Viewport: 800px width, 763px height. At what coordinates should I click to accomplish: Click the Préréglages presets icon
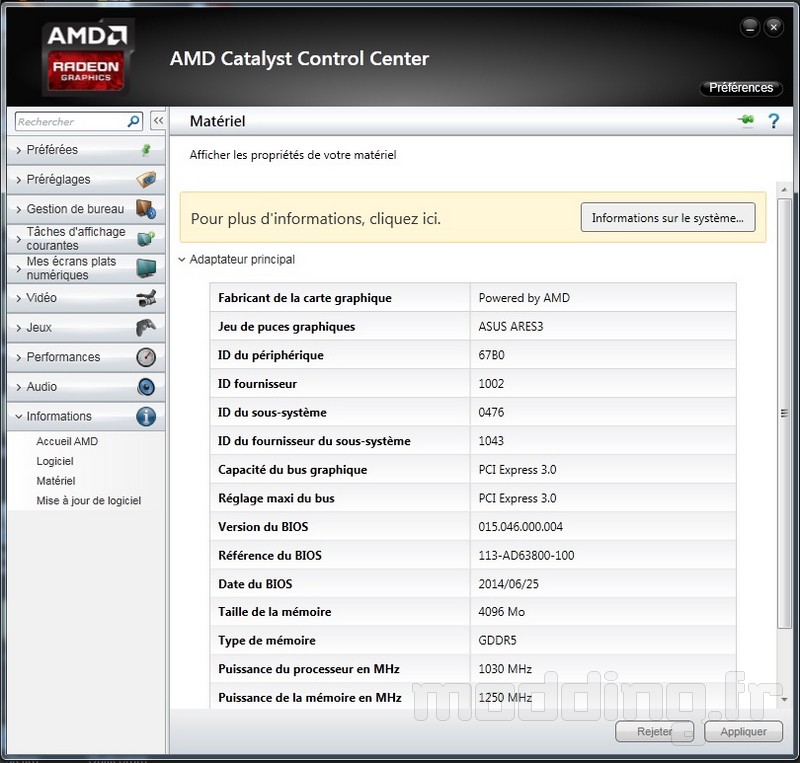click(x=146, y=179)
